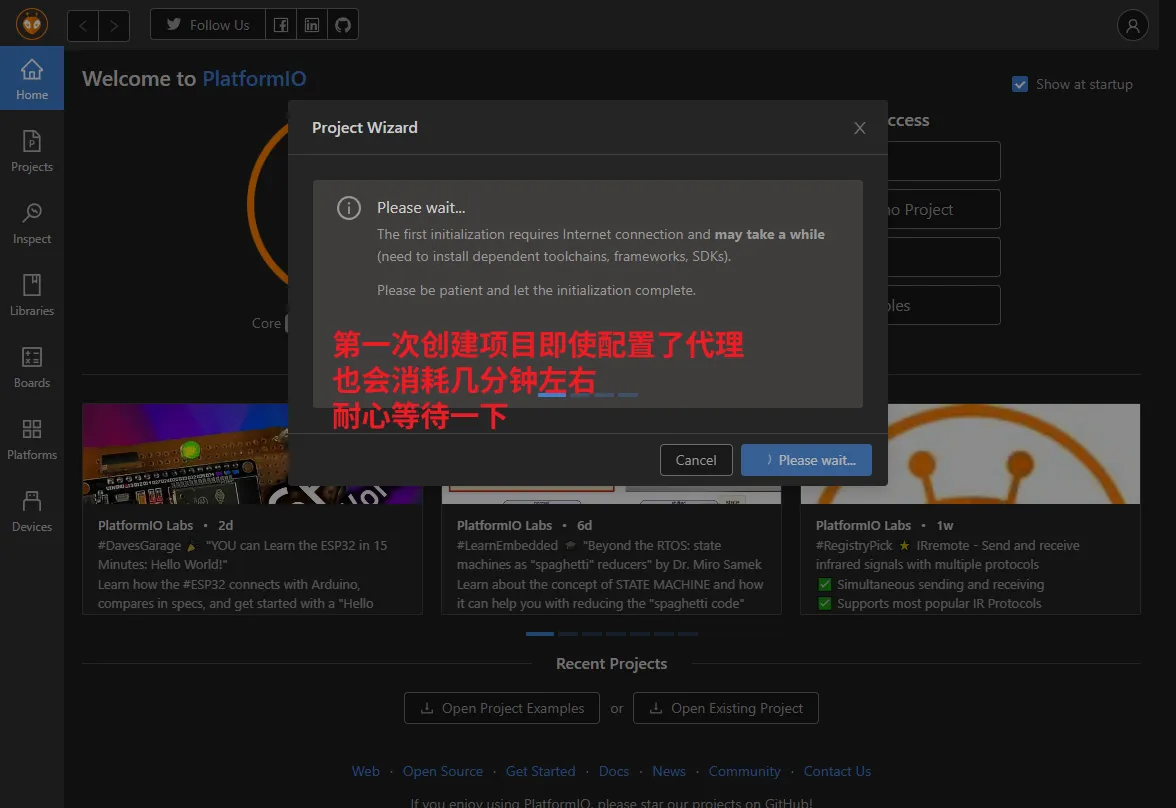This screenshot has width=1176, height=808.
Task: Open the Get Started footer link
Action: pos(541,771)
